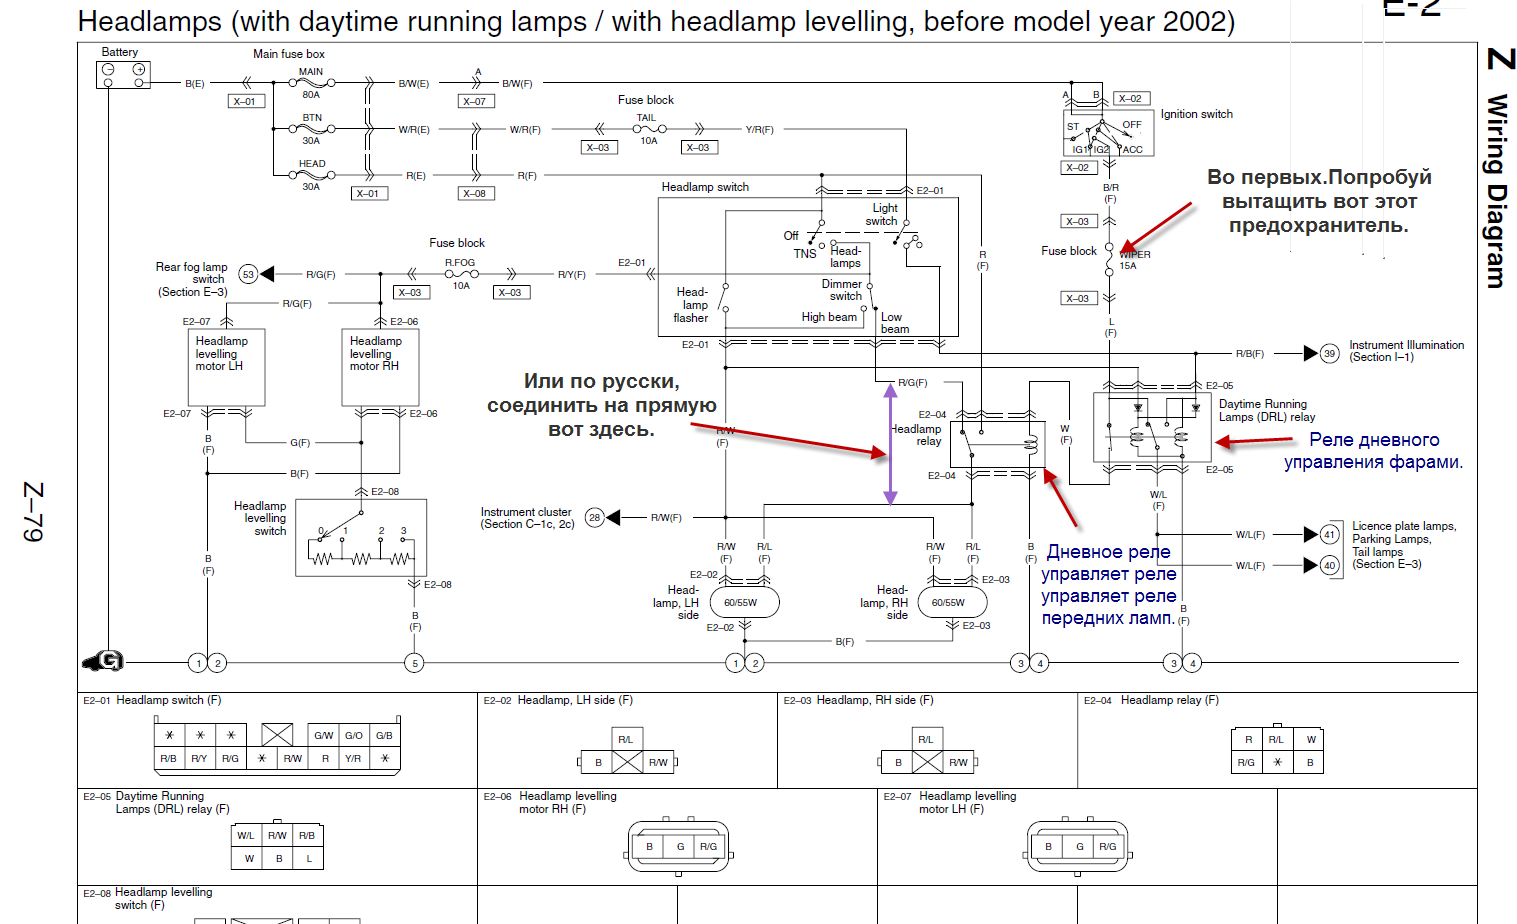
Task: Click the X-07 connector label box
Action: pyautogui.click(x=474, y=101)
